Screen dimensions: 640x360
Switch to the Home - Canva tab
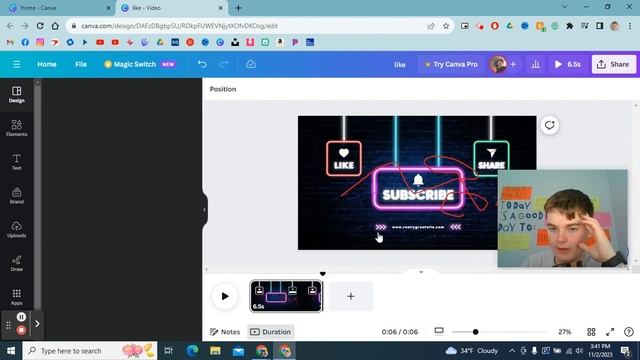pos(60,8)
